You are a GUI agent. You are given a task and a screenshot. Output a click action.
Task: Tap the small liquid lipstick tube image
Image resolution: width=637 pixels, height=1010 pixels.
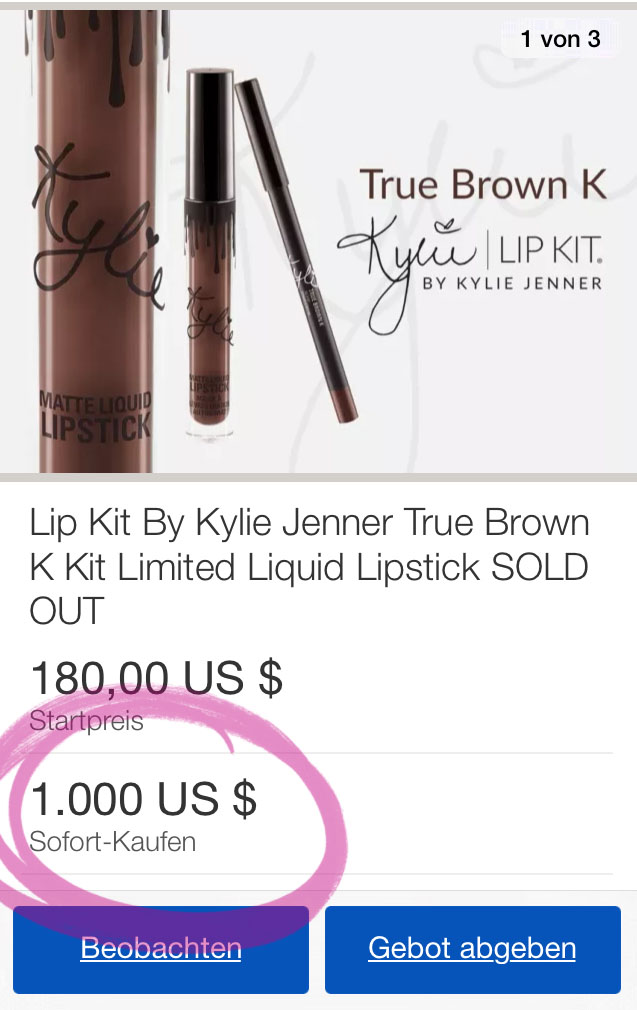pyautogui.click(x=209, y=254)
